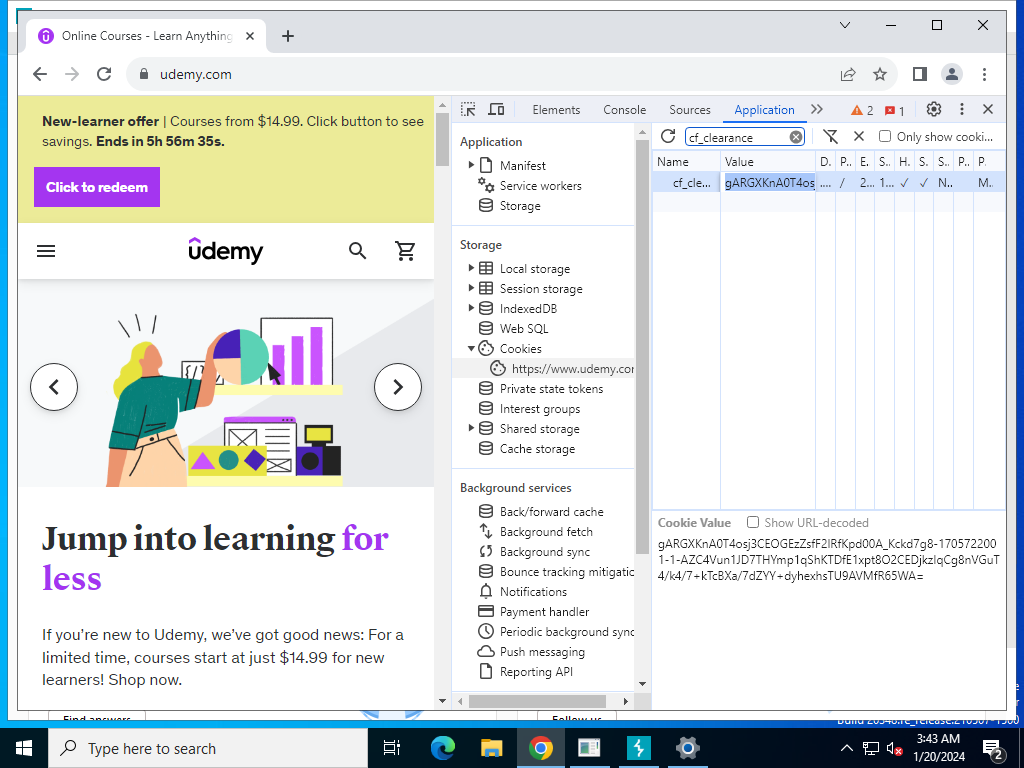Image resolution: width=1024 pixels, height=768 pixels.
Task: Open the Udemy shopping cart
Action: pyautogui.click(x=405, y=251)
